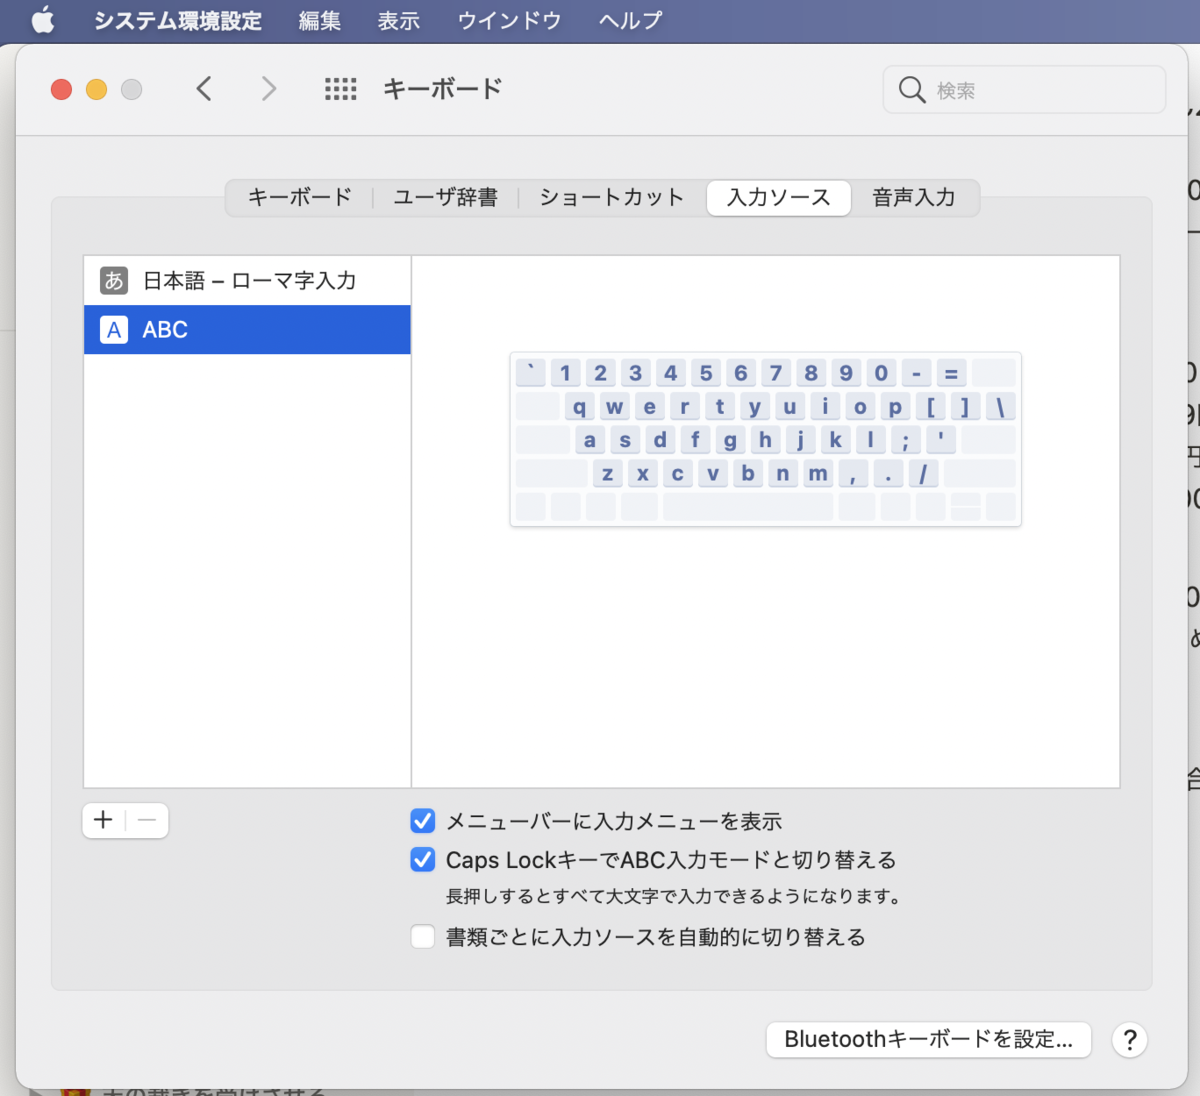
Task: Click Bluetoothキーボードを設定... button
Action: pos(929,1040)
